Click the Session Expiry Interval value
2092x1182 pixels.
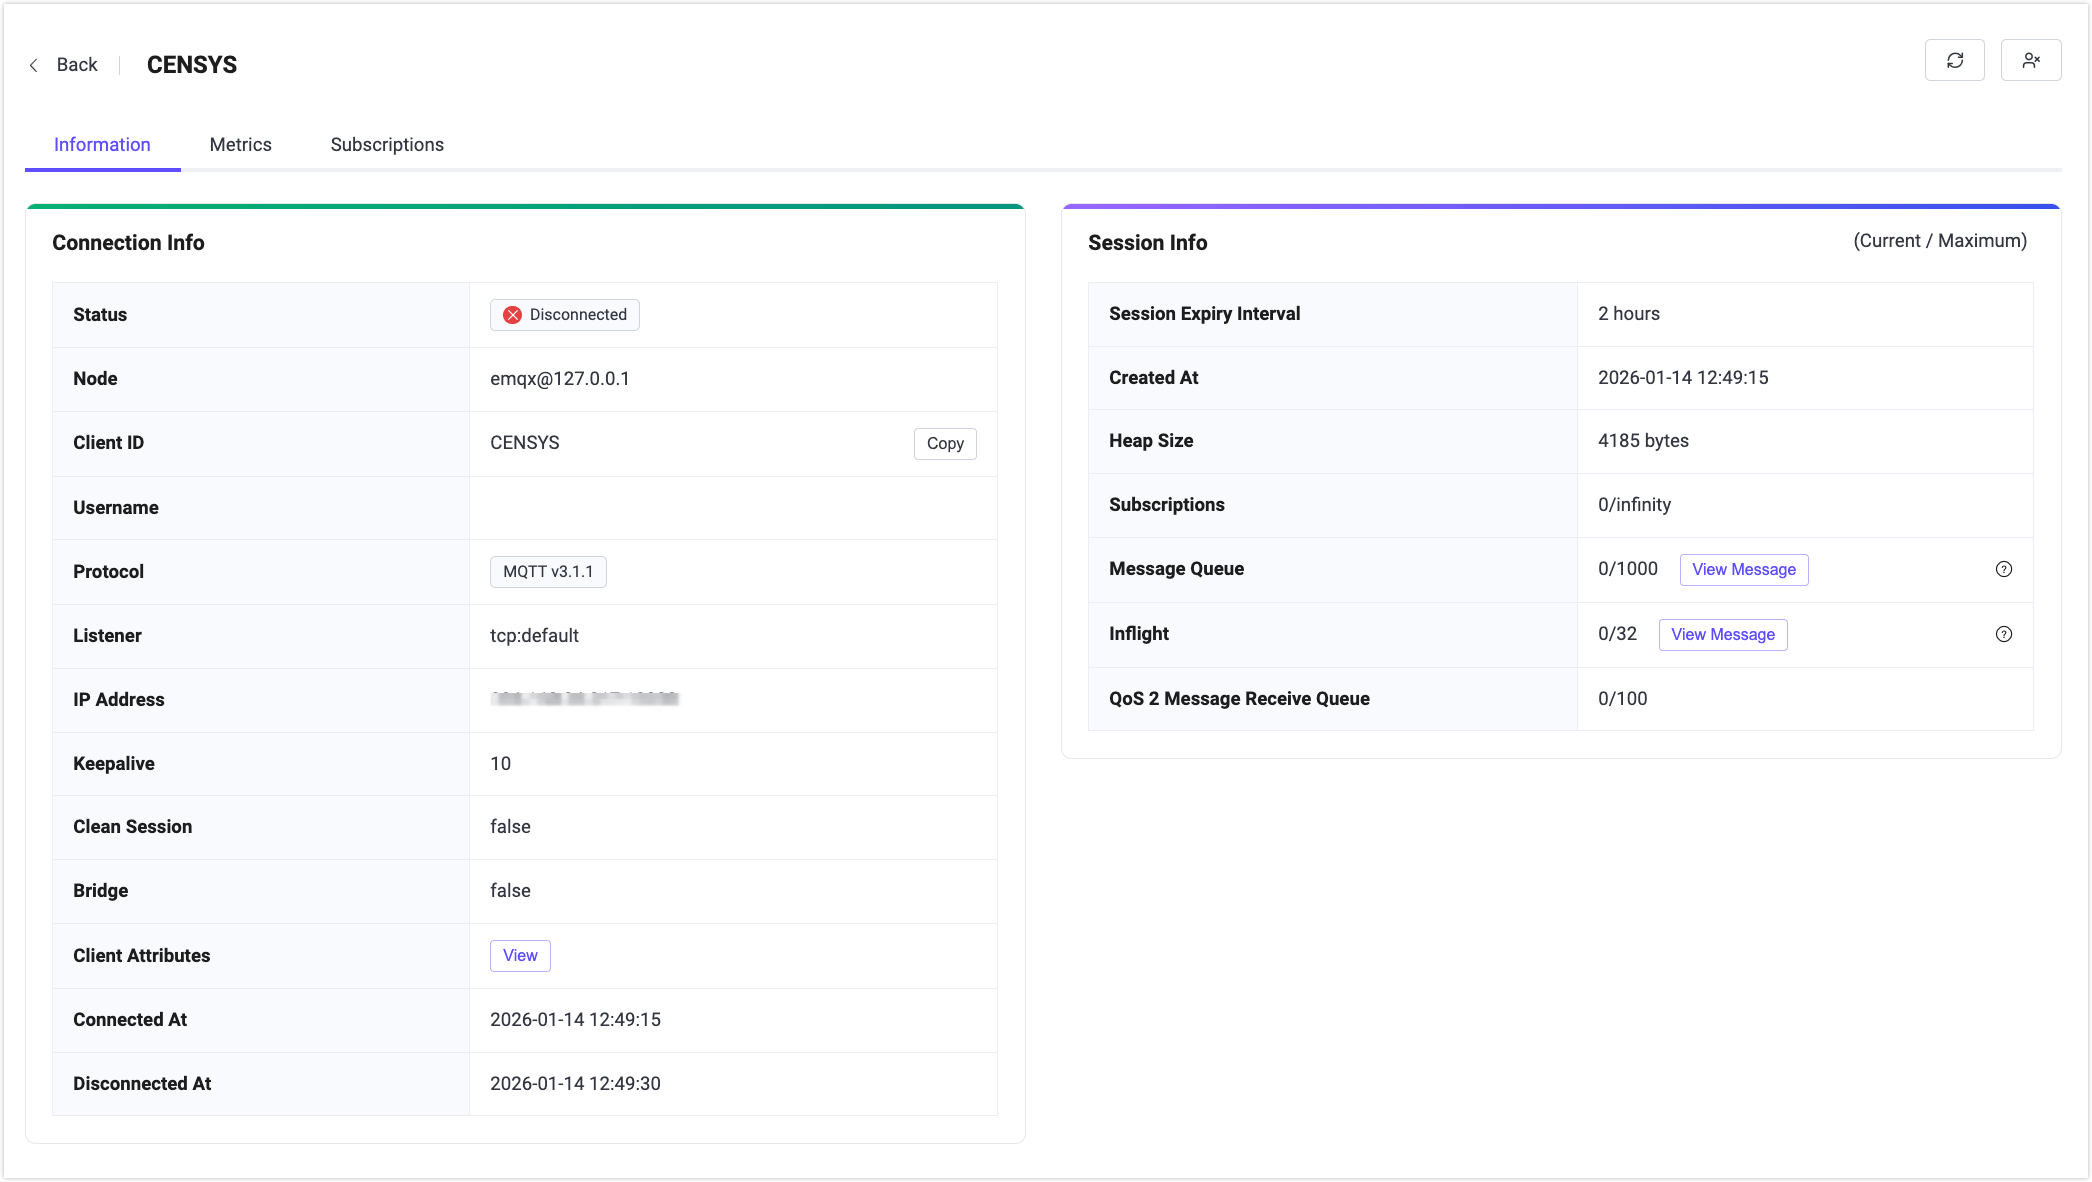coord(1628,314)
